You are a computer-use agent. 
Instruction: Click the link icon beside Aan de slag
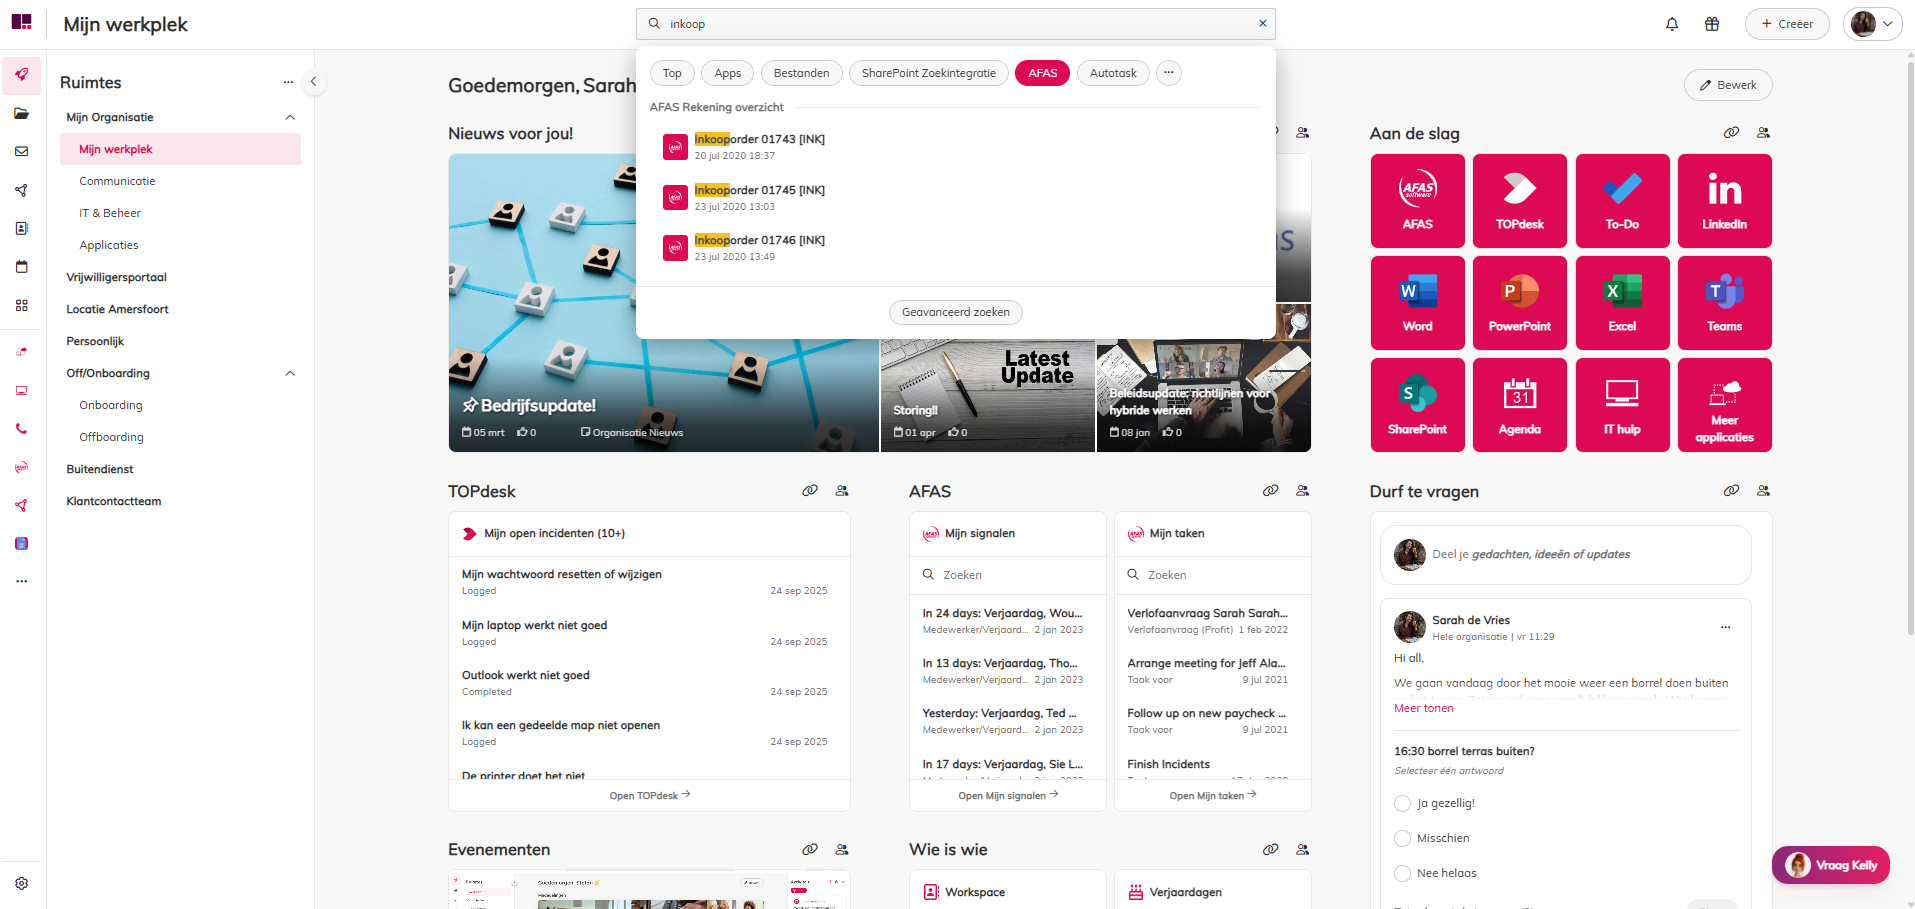1731,133
